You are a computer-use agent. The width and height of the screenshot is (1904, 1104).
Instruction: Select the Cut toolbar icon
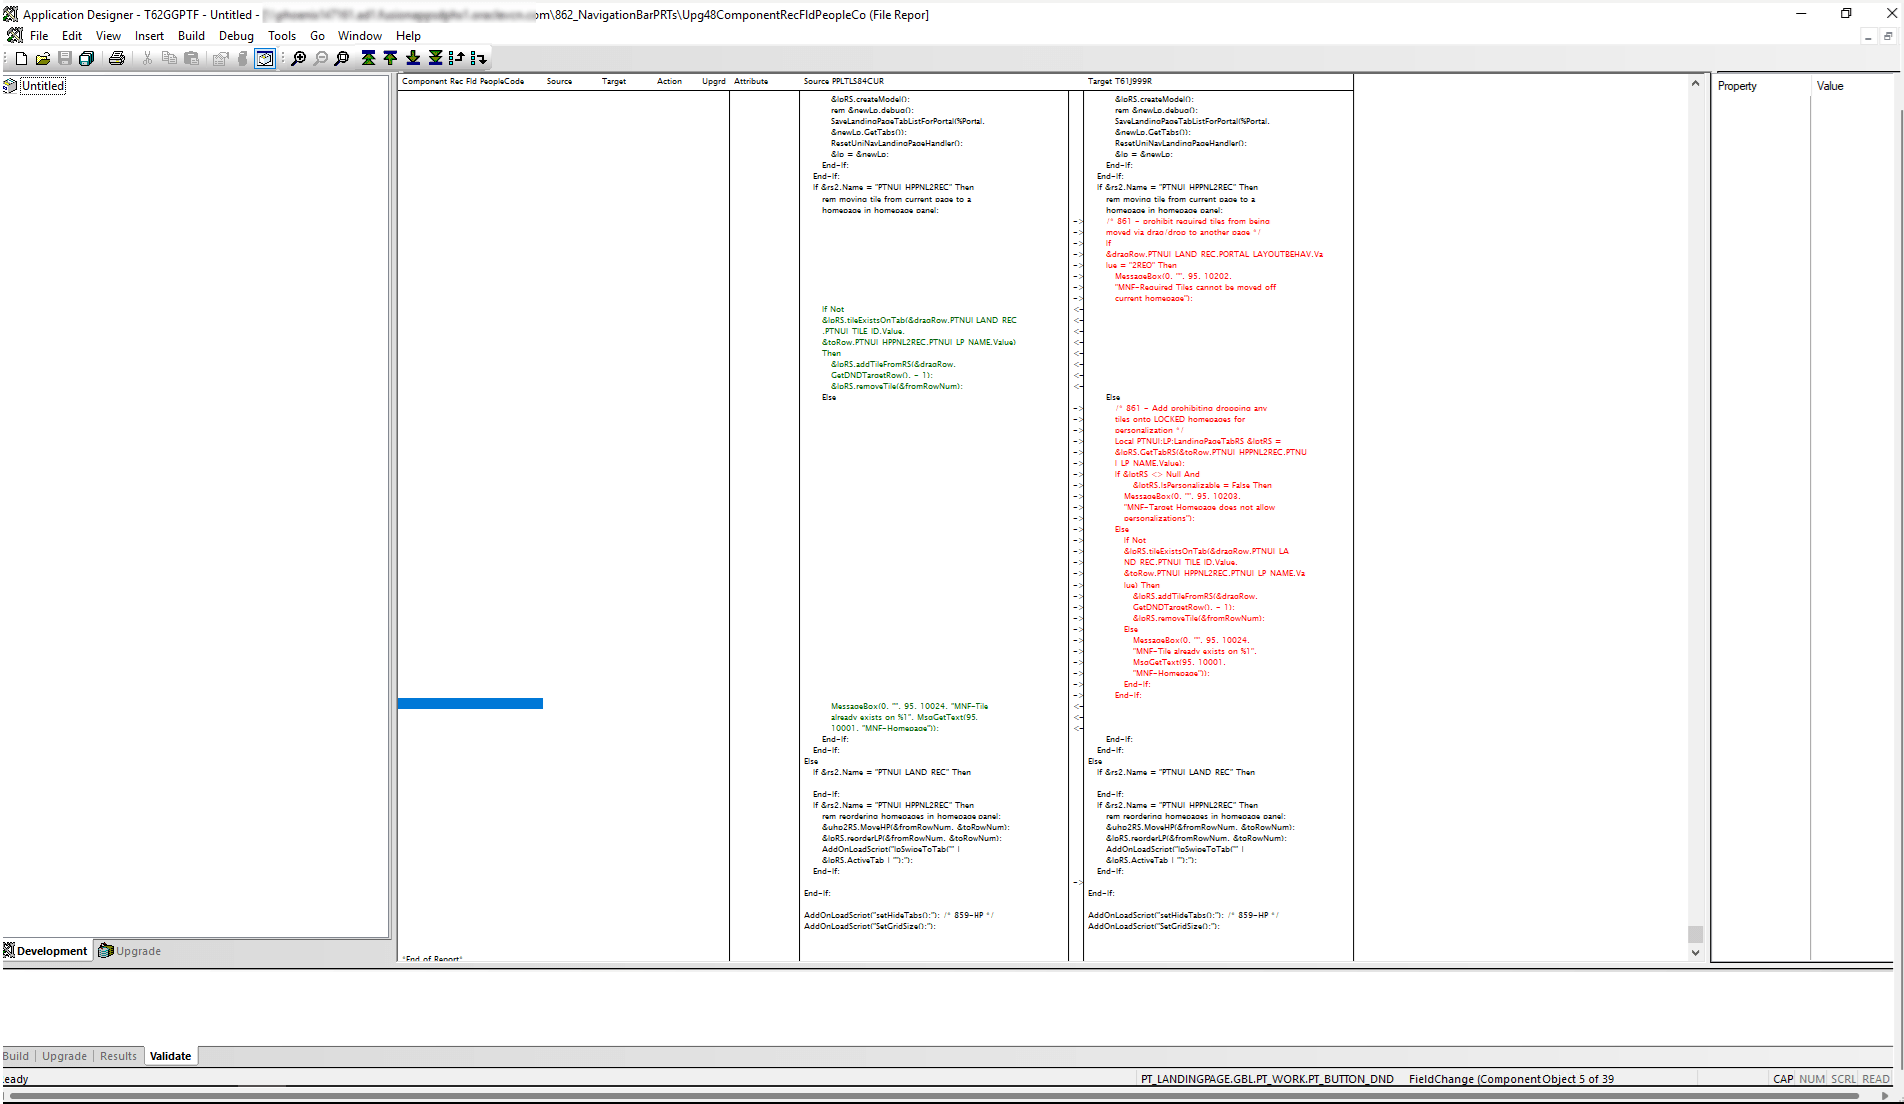tap(146, 58)
